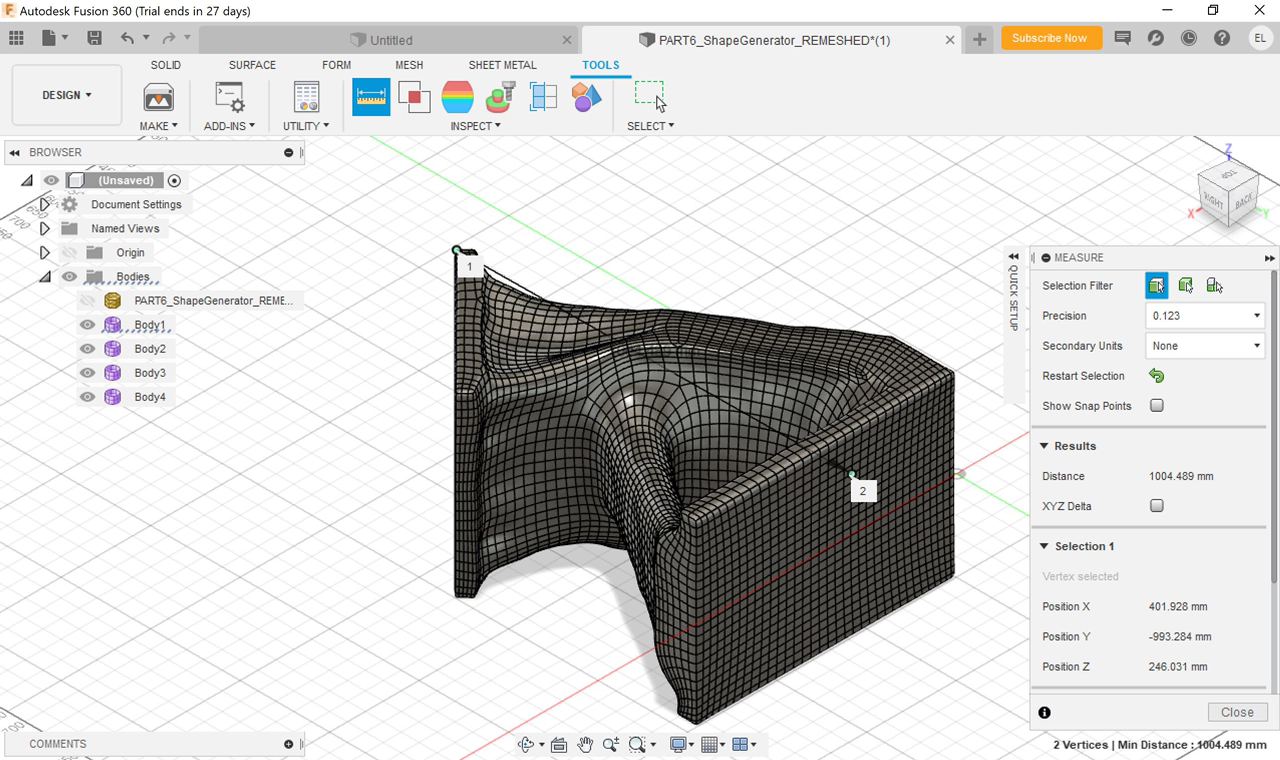This screenshot has width=1280, height=760.
Task: Click the Save icon
Action: (x=94, y=38)
